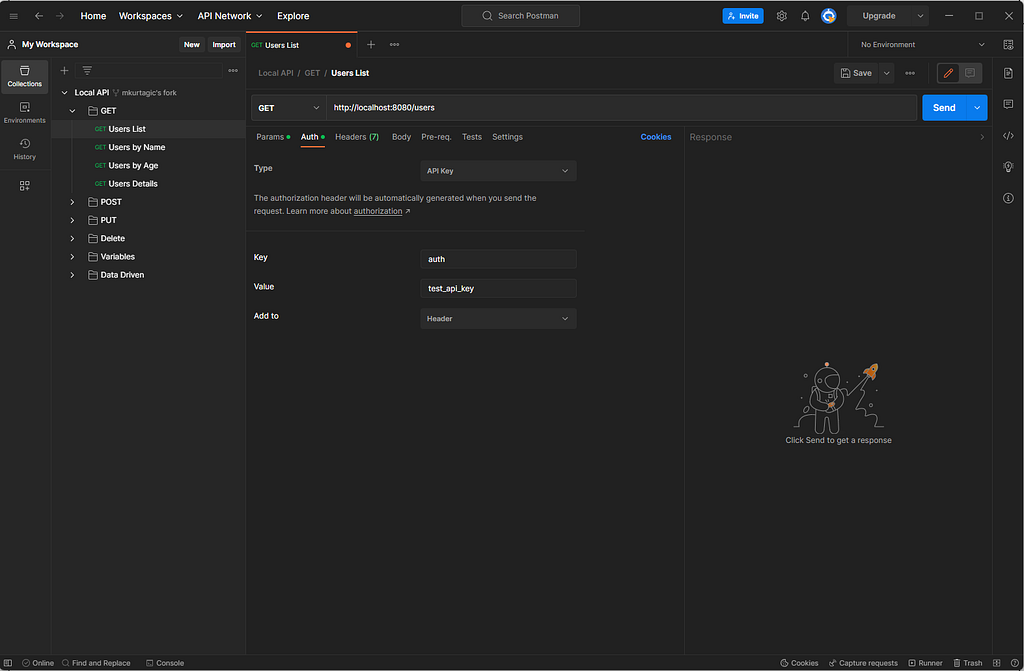The width and height of the screenshot is (1024, 671).
Task: Open the help icon in status bar
Action: 1015,663
